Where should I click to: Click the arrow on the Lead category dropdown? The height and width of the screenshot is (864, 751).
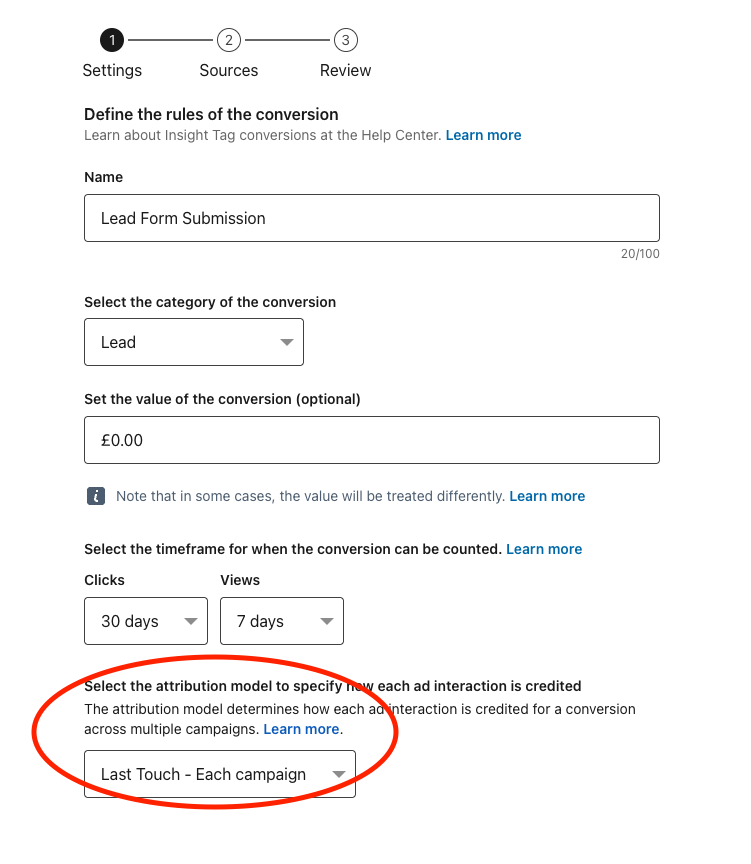[287, 343]
